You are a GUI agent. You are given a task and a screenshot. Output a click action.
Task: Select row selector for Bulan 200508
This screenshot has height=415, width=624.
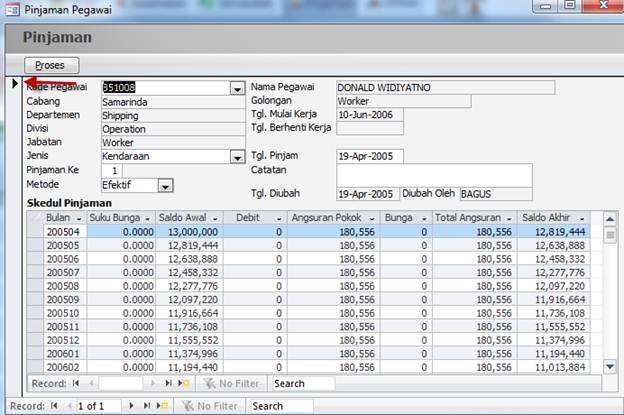coord(35,286)
